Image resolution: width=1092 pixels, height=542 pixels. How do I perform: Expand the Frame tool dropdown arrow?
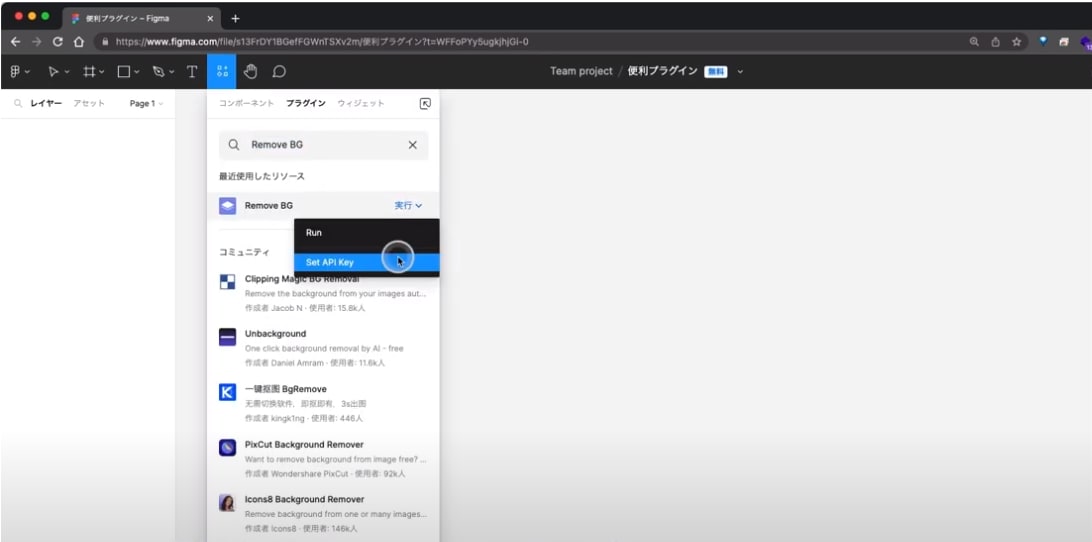[102, 72]
